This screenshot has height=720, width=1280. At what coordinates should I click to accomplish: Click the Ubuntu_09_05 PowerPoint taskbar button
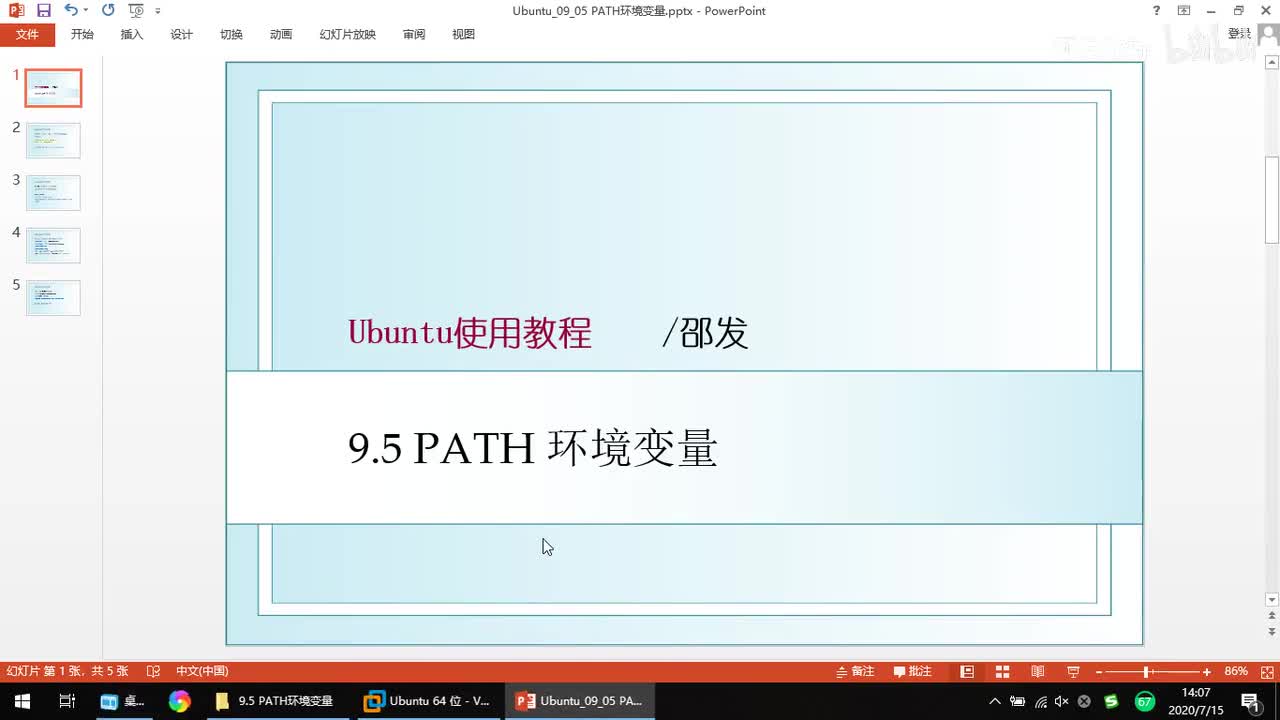[x=579, y=701]
